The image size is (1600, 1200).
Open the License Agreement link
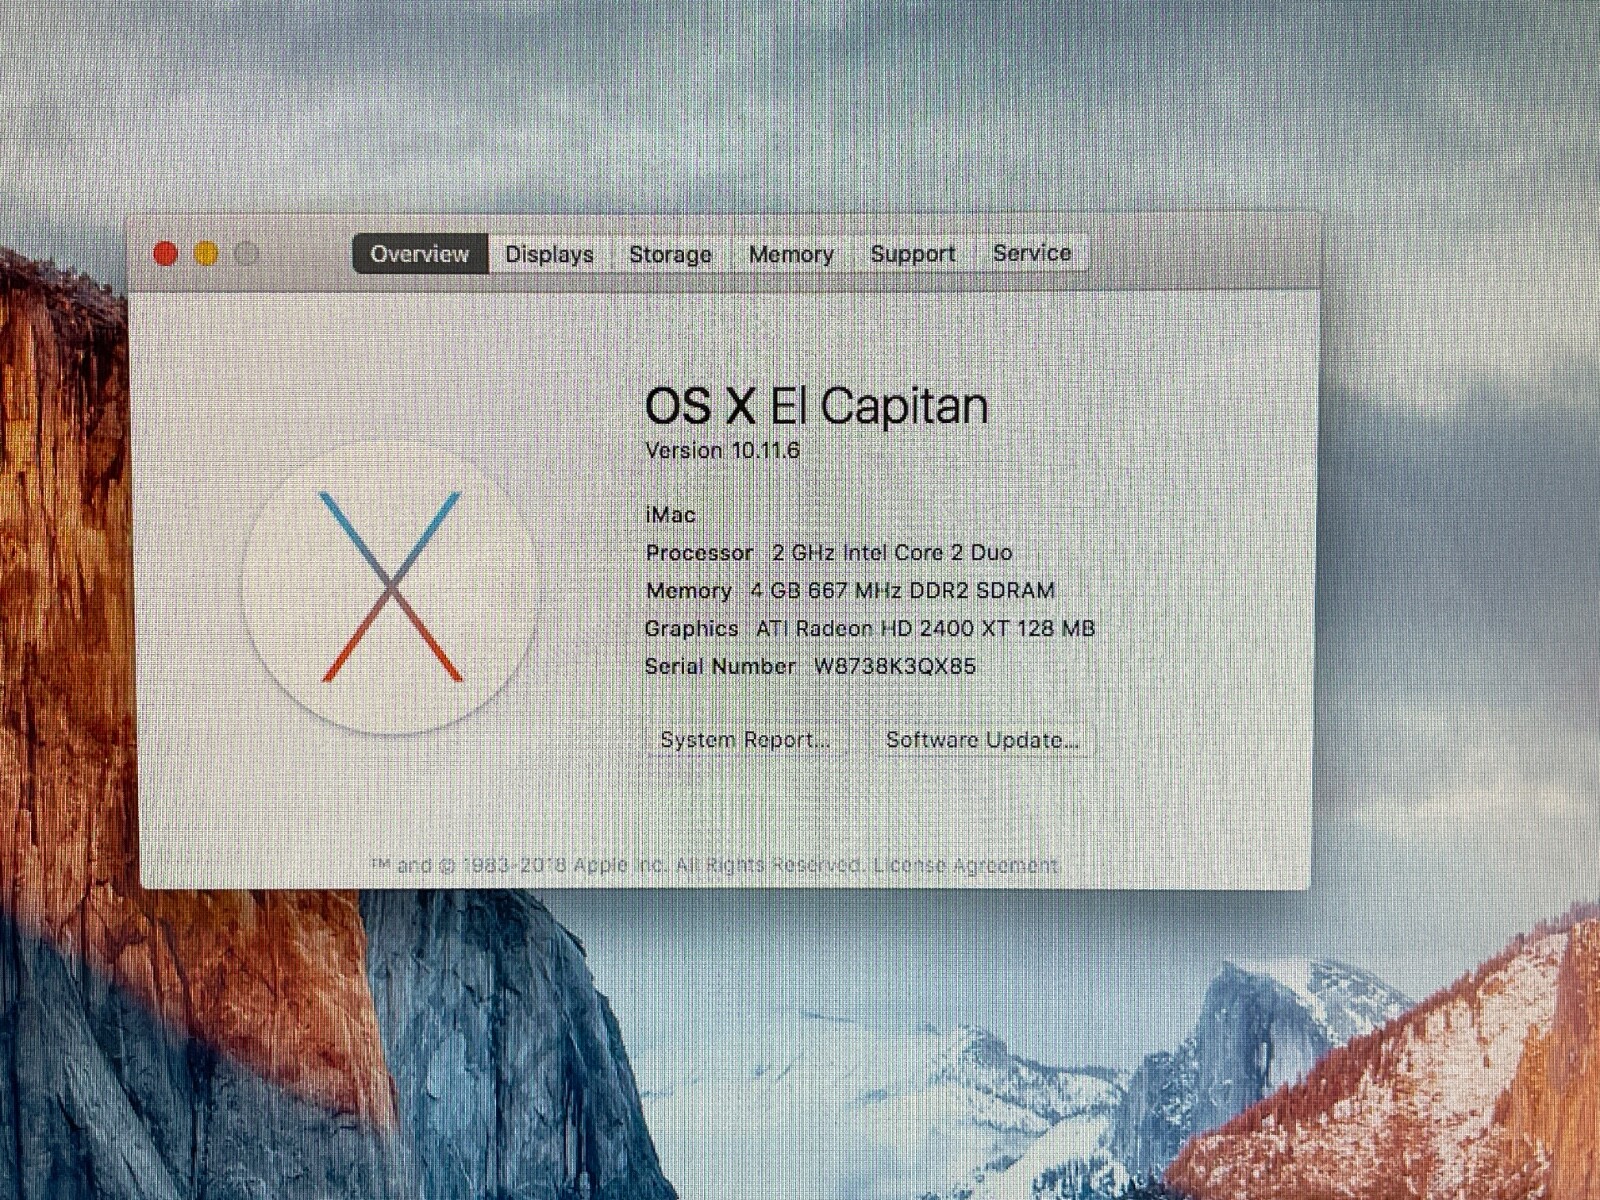pos(966,865)
